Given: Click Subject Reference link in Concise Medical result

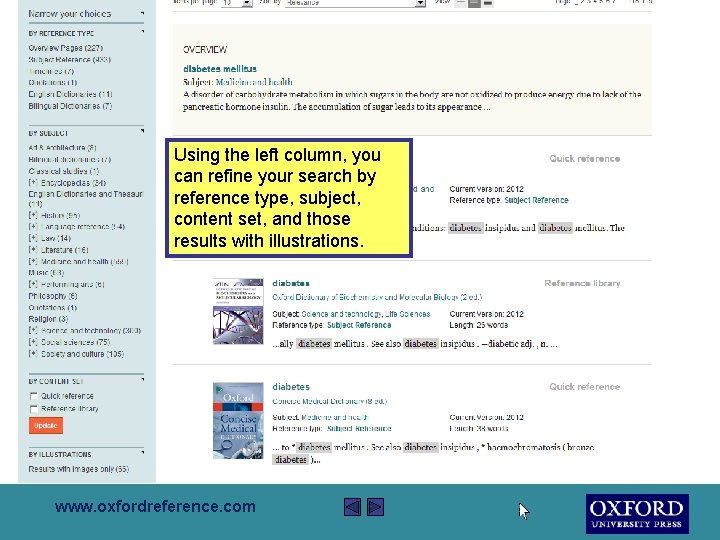Looking at the screenshot, I should (x=359, y=428).
